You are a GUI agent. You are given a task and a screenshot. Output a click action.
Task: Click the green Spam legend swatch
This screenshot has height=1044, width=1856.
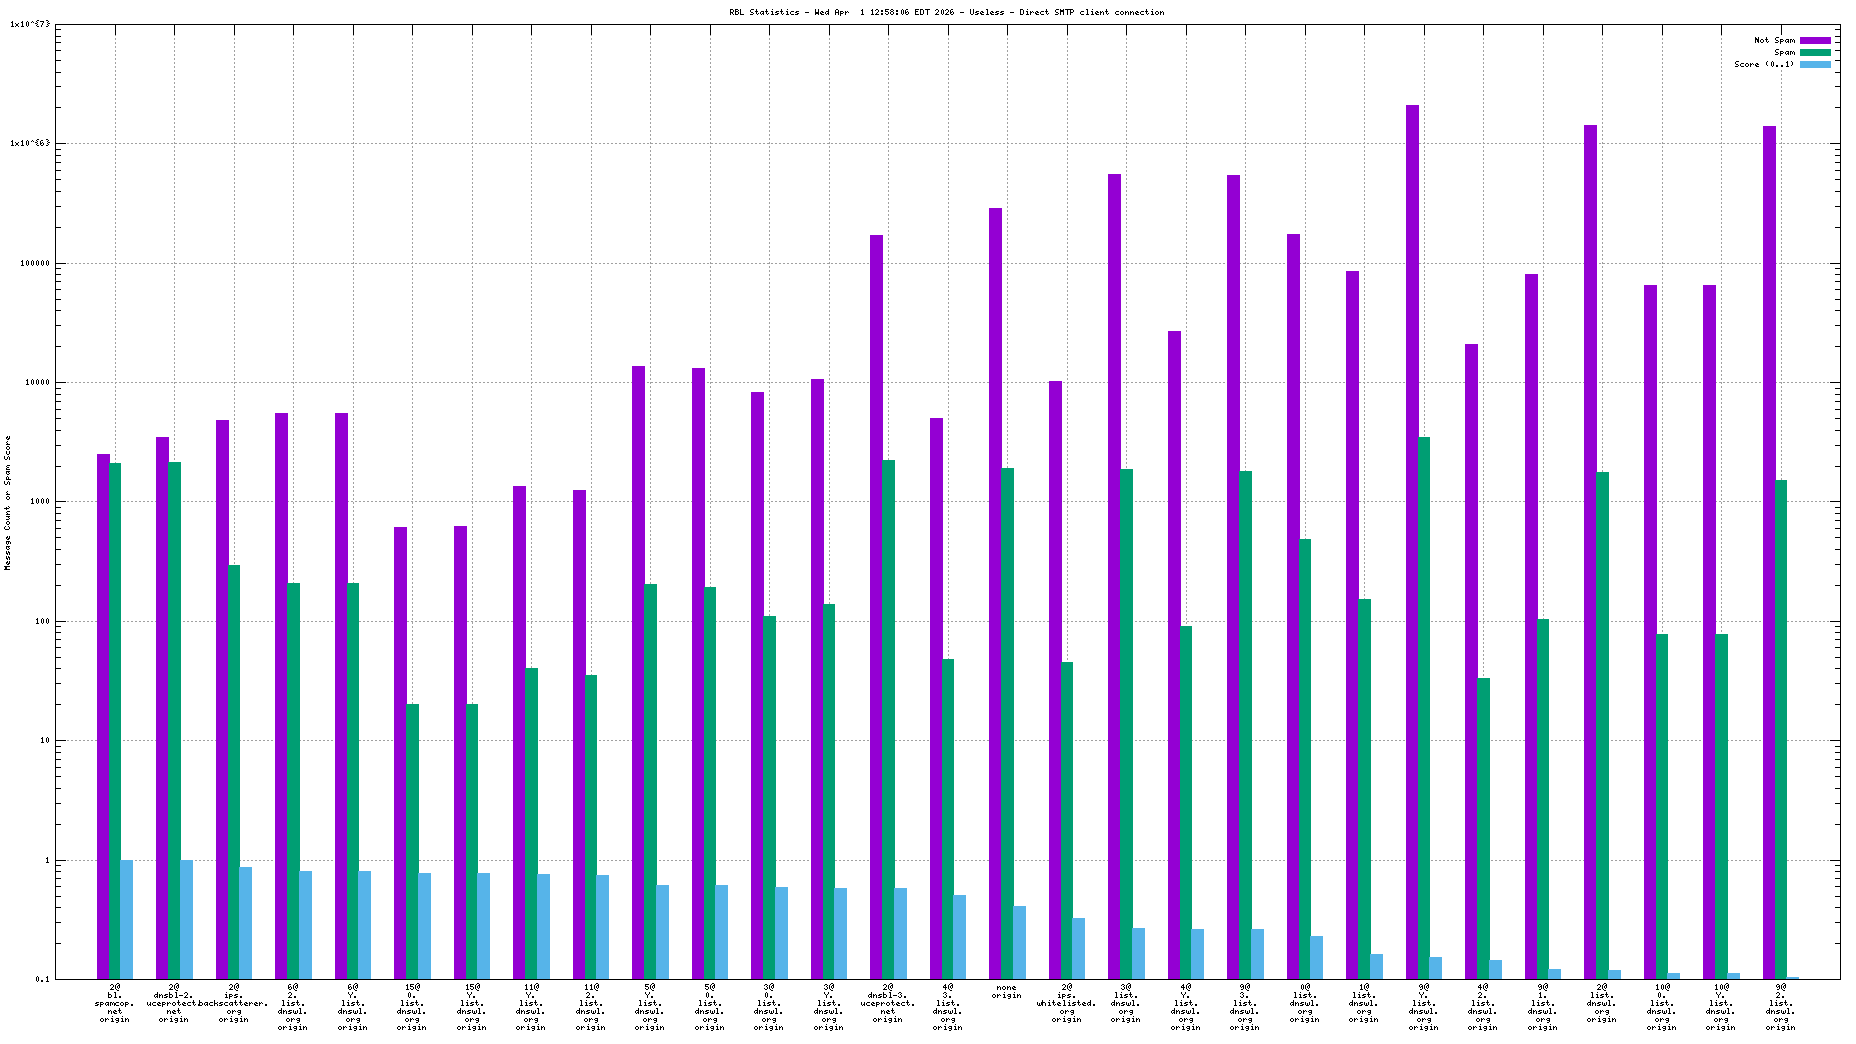coord(1815,52)
